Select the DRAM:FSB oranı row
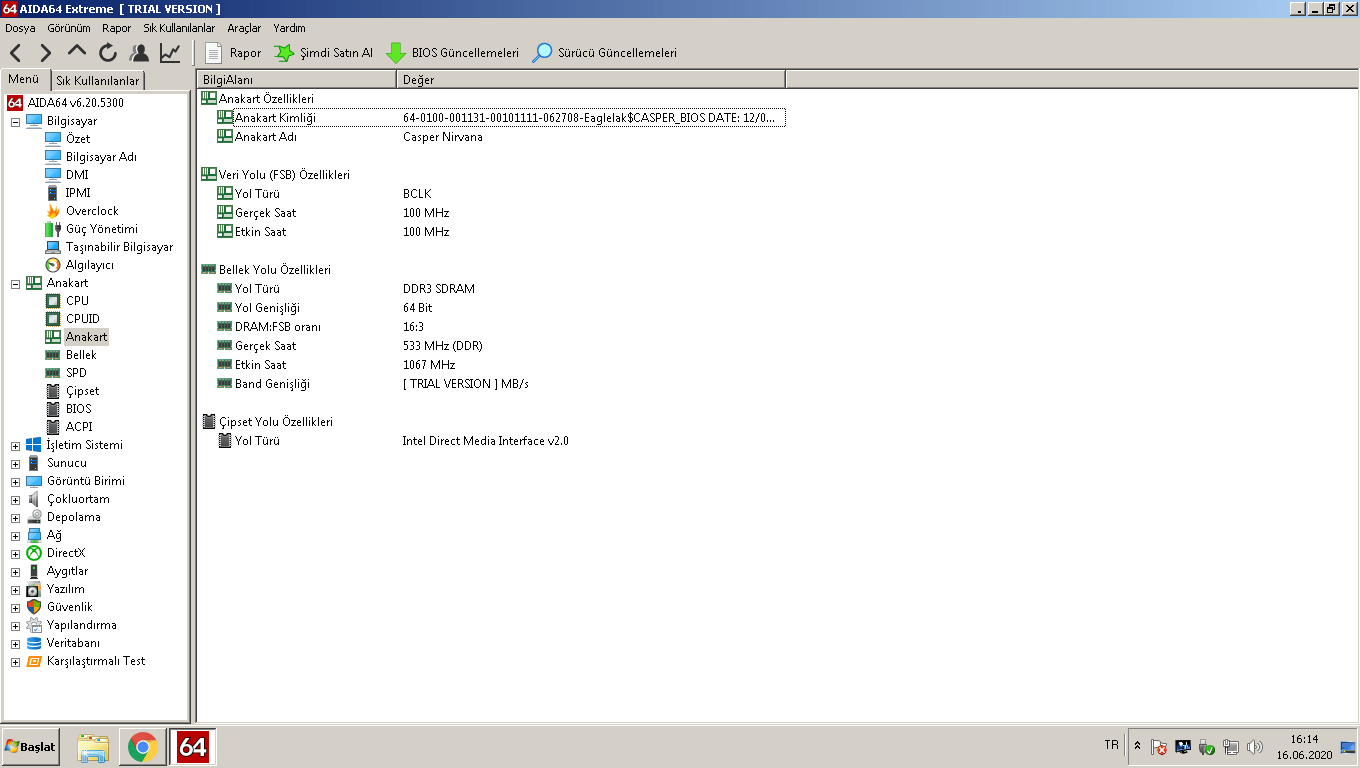 click(501, 327)
